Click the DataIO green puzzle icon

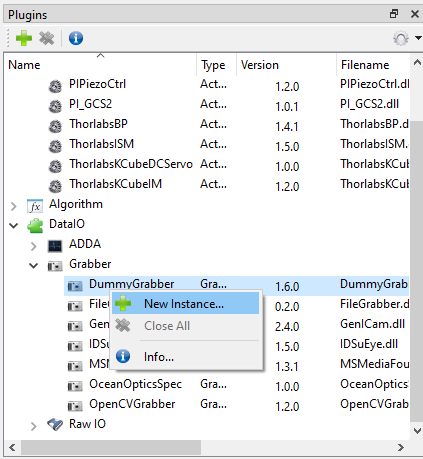pos(35,226)
